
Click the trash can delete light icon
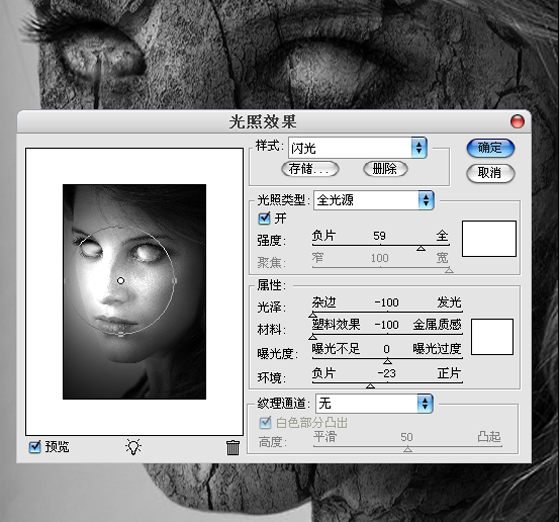(x=232, y=447)
